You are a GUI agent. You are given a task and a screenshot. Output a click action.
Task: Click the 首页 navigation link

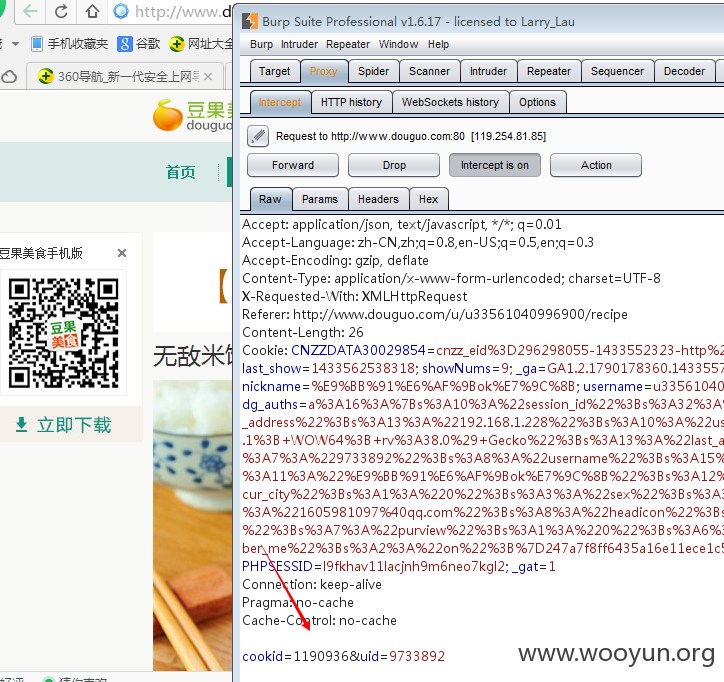pyautogui.click(x=181, y=172)
